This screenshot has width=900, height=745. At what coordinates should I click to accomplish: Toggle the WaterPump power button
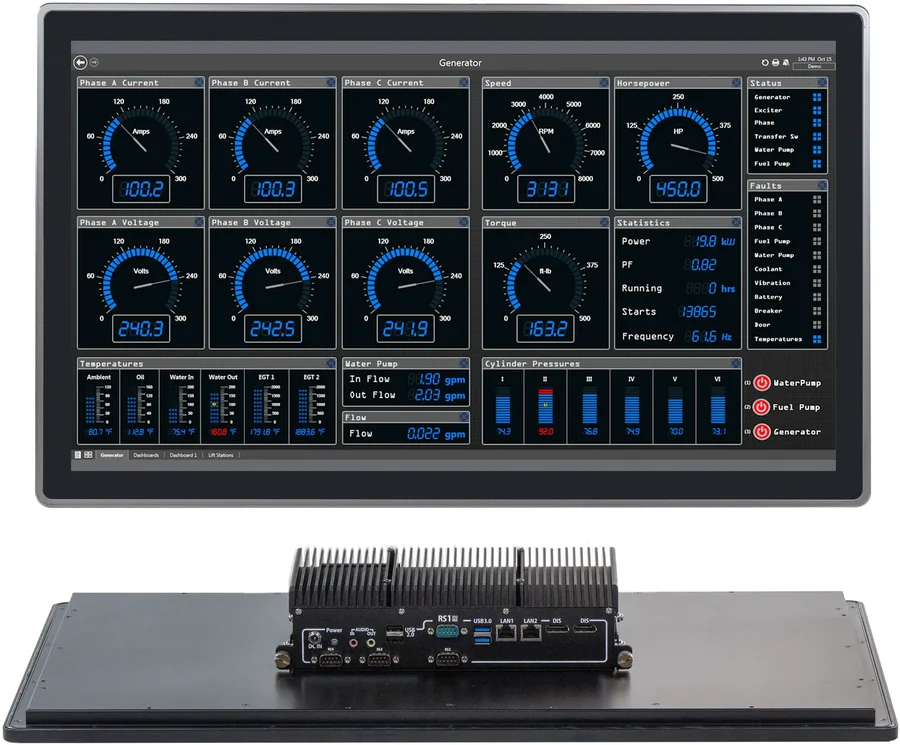[762, 383]
